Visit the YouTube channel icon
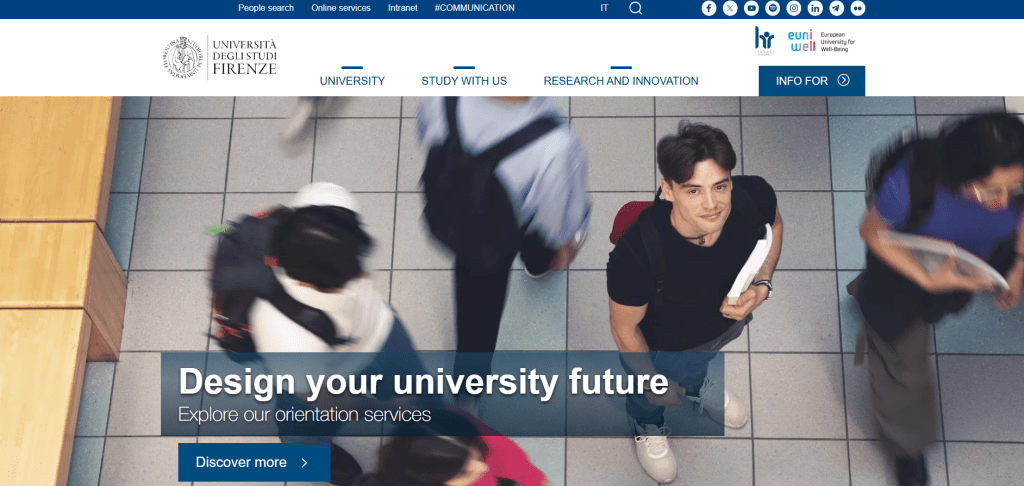The image size is (1024, 486). tap(751, 8)
